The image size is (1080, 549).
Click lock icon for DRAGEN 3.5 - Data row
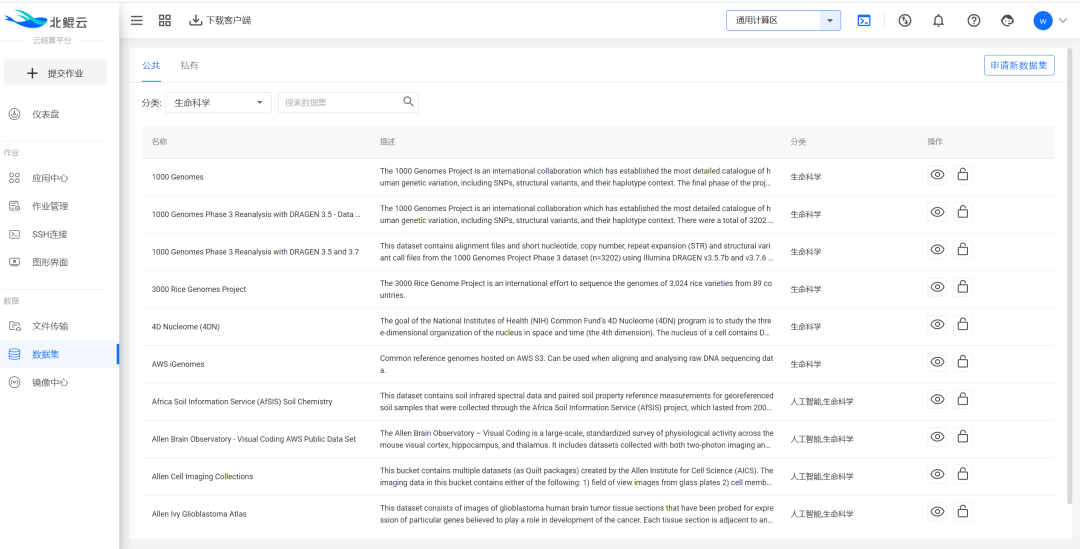click(x=963, y=212)
